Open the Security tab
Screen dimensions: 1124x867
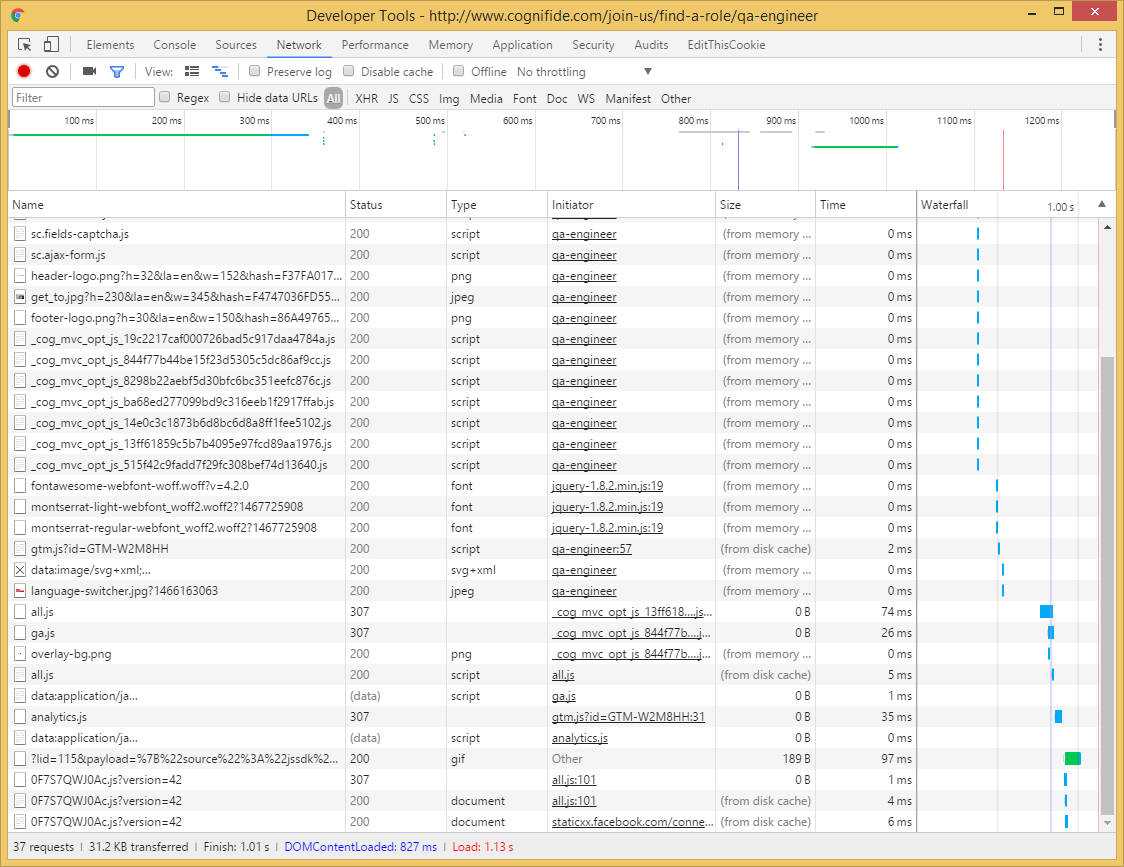(x=593, y=44)
